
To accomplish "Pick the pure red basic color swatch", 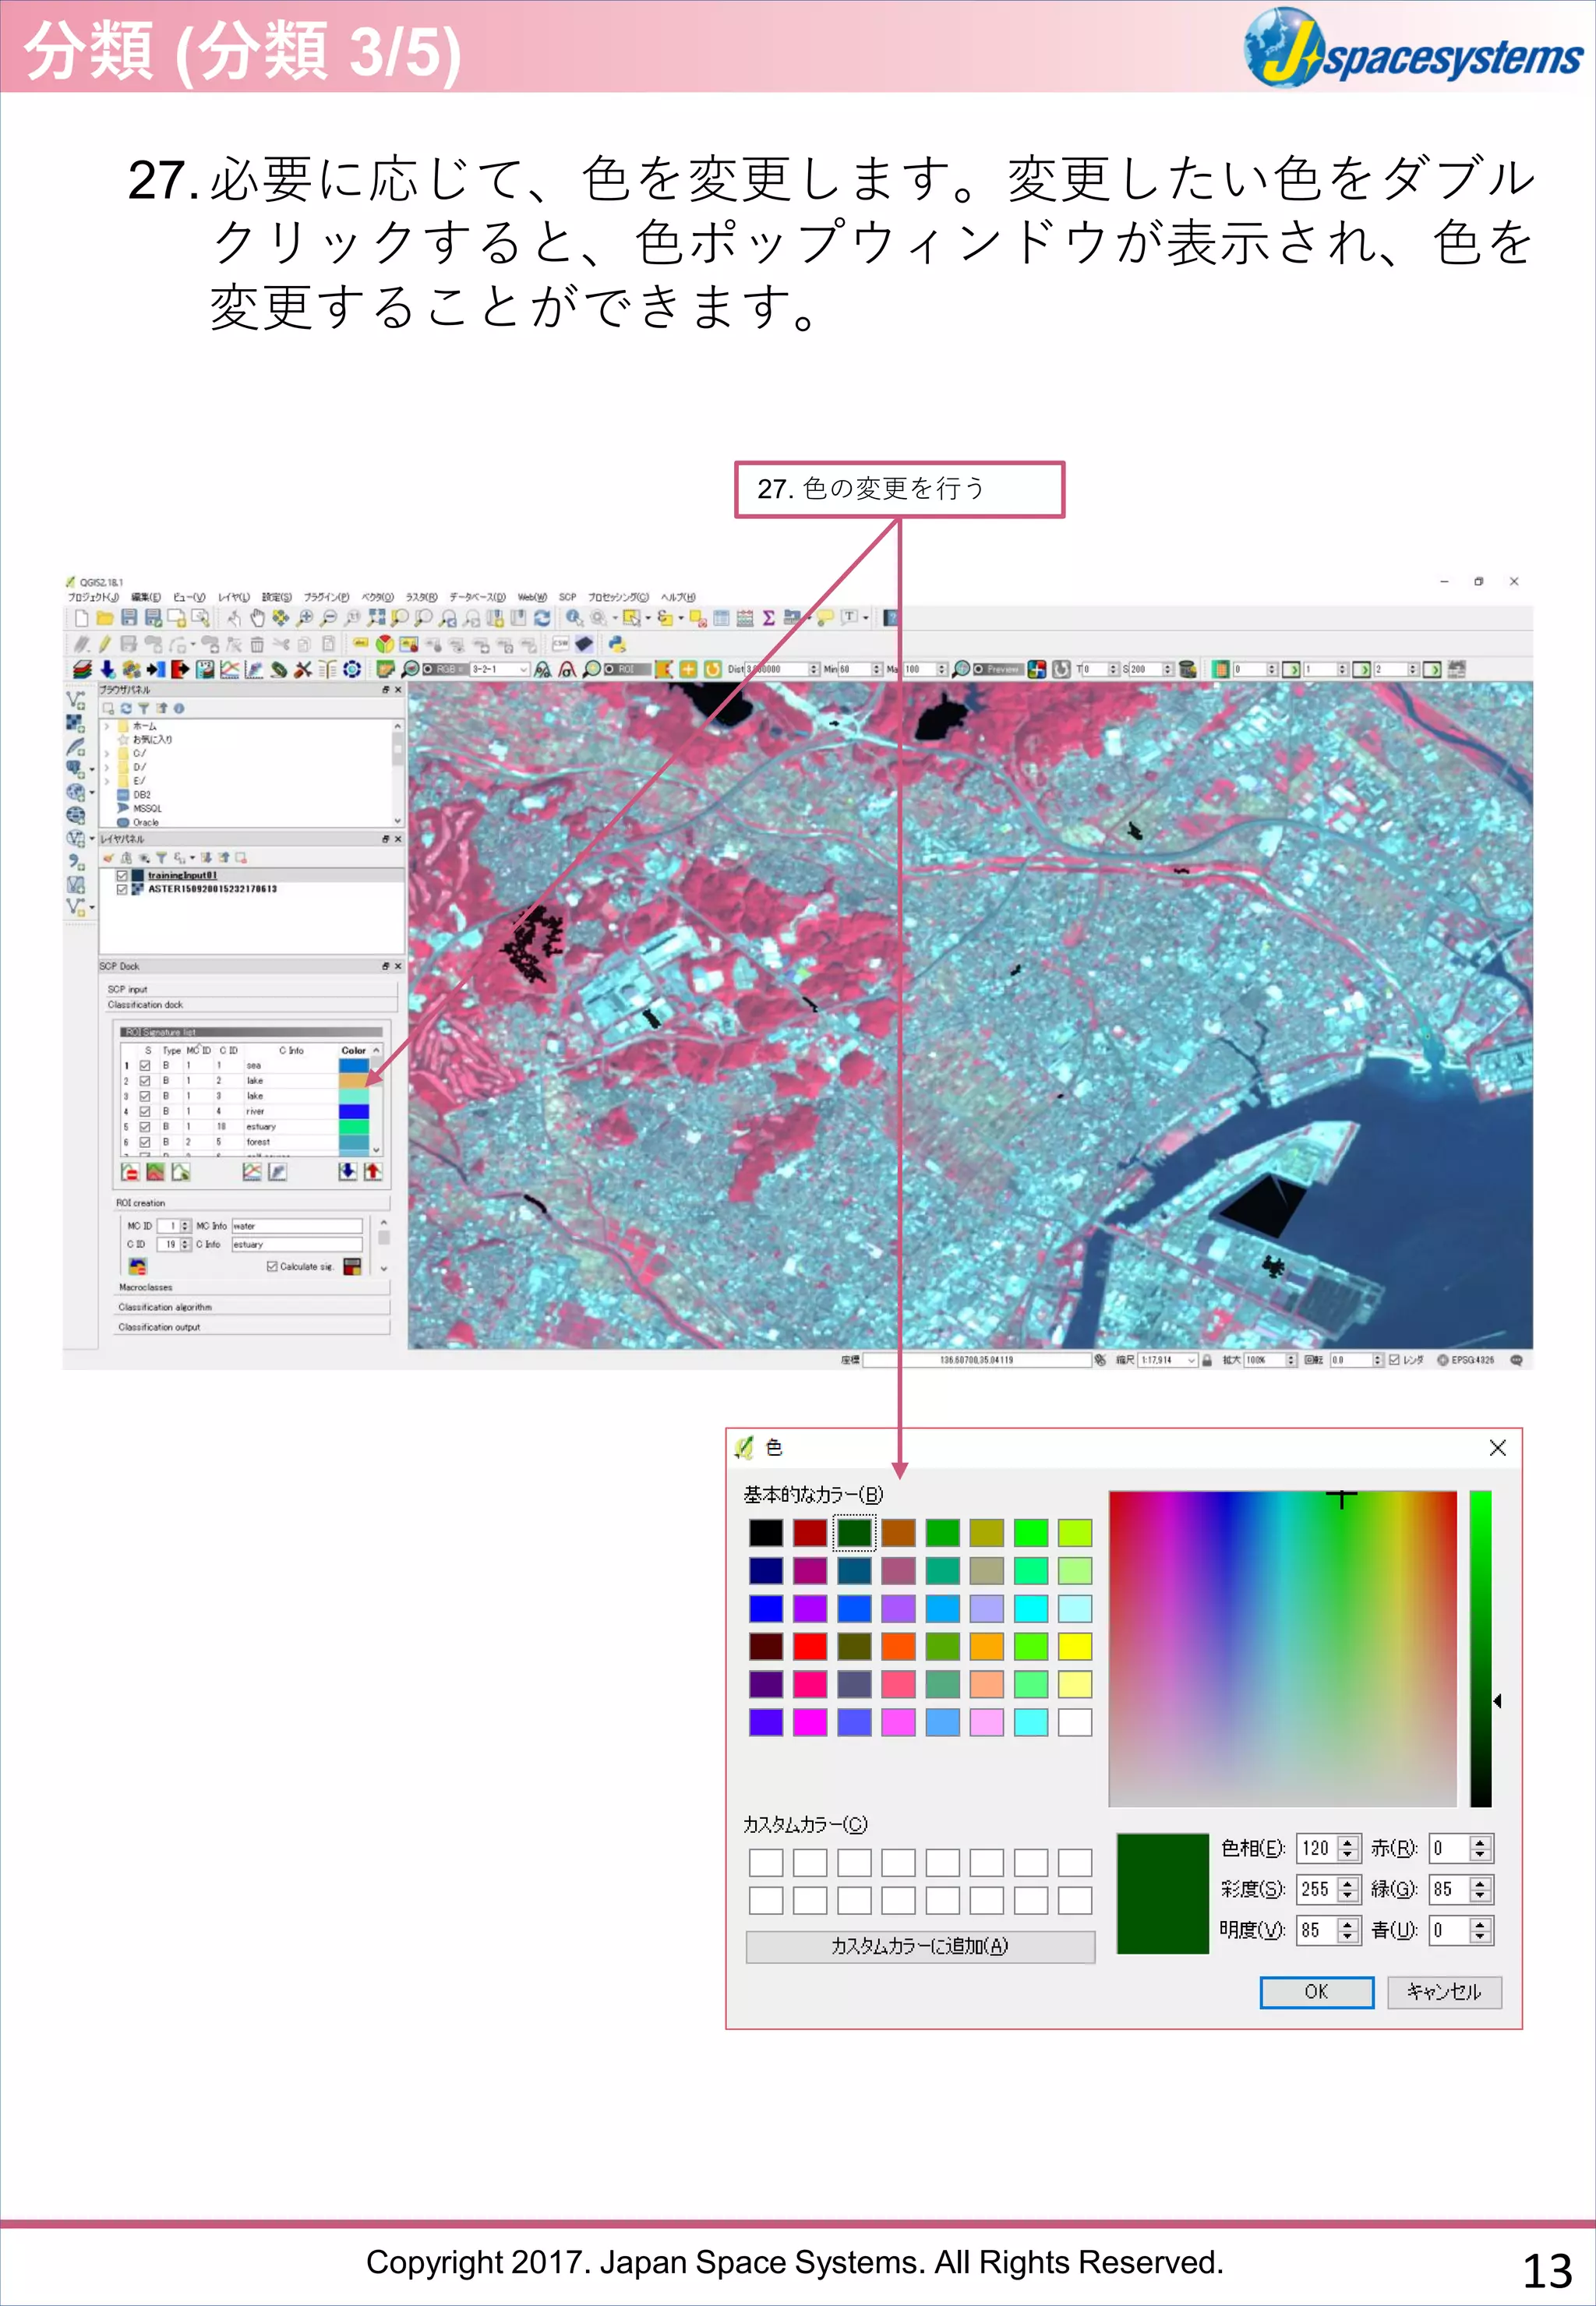I will 810,1646.
